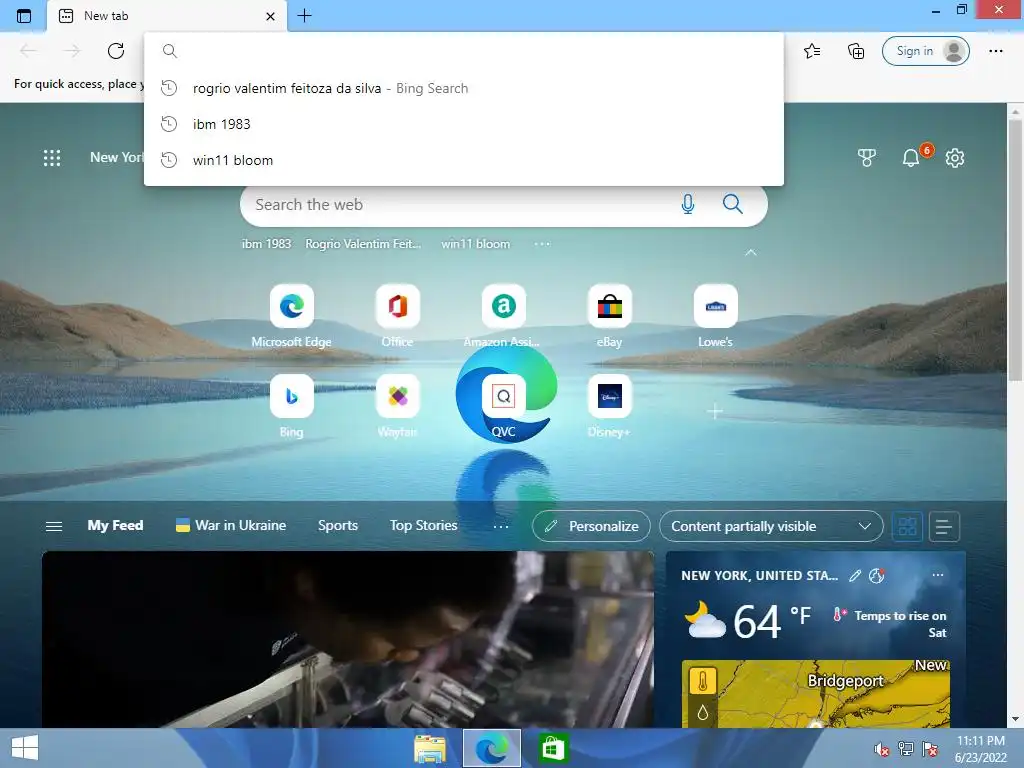The width and height of the screenshot is (1024, 768).
Task: Open the taskbar clock and date
Action: pos(981,749)
